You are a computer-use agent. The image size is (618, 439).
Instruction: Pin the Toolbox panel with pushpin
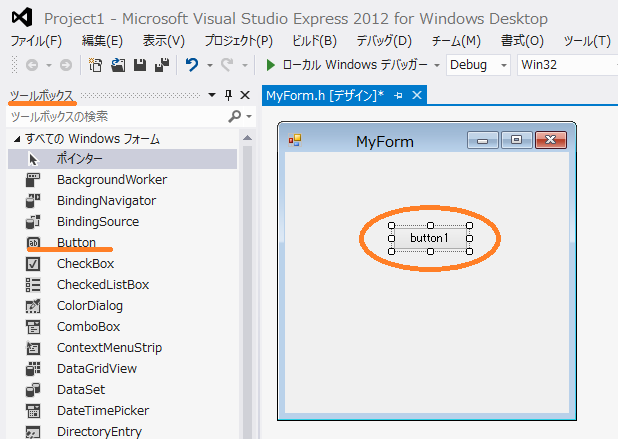[x=228, y=95]
